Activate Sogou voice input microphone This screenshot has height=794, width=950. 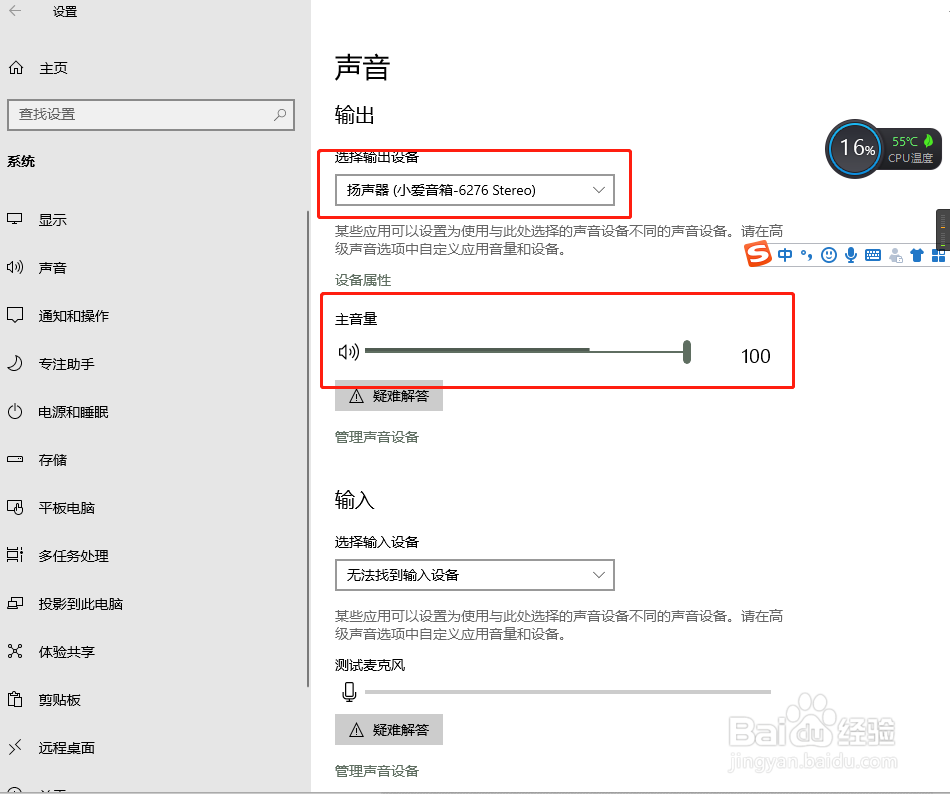click(x=851, y=254)
